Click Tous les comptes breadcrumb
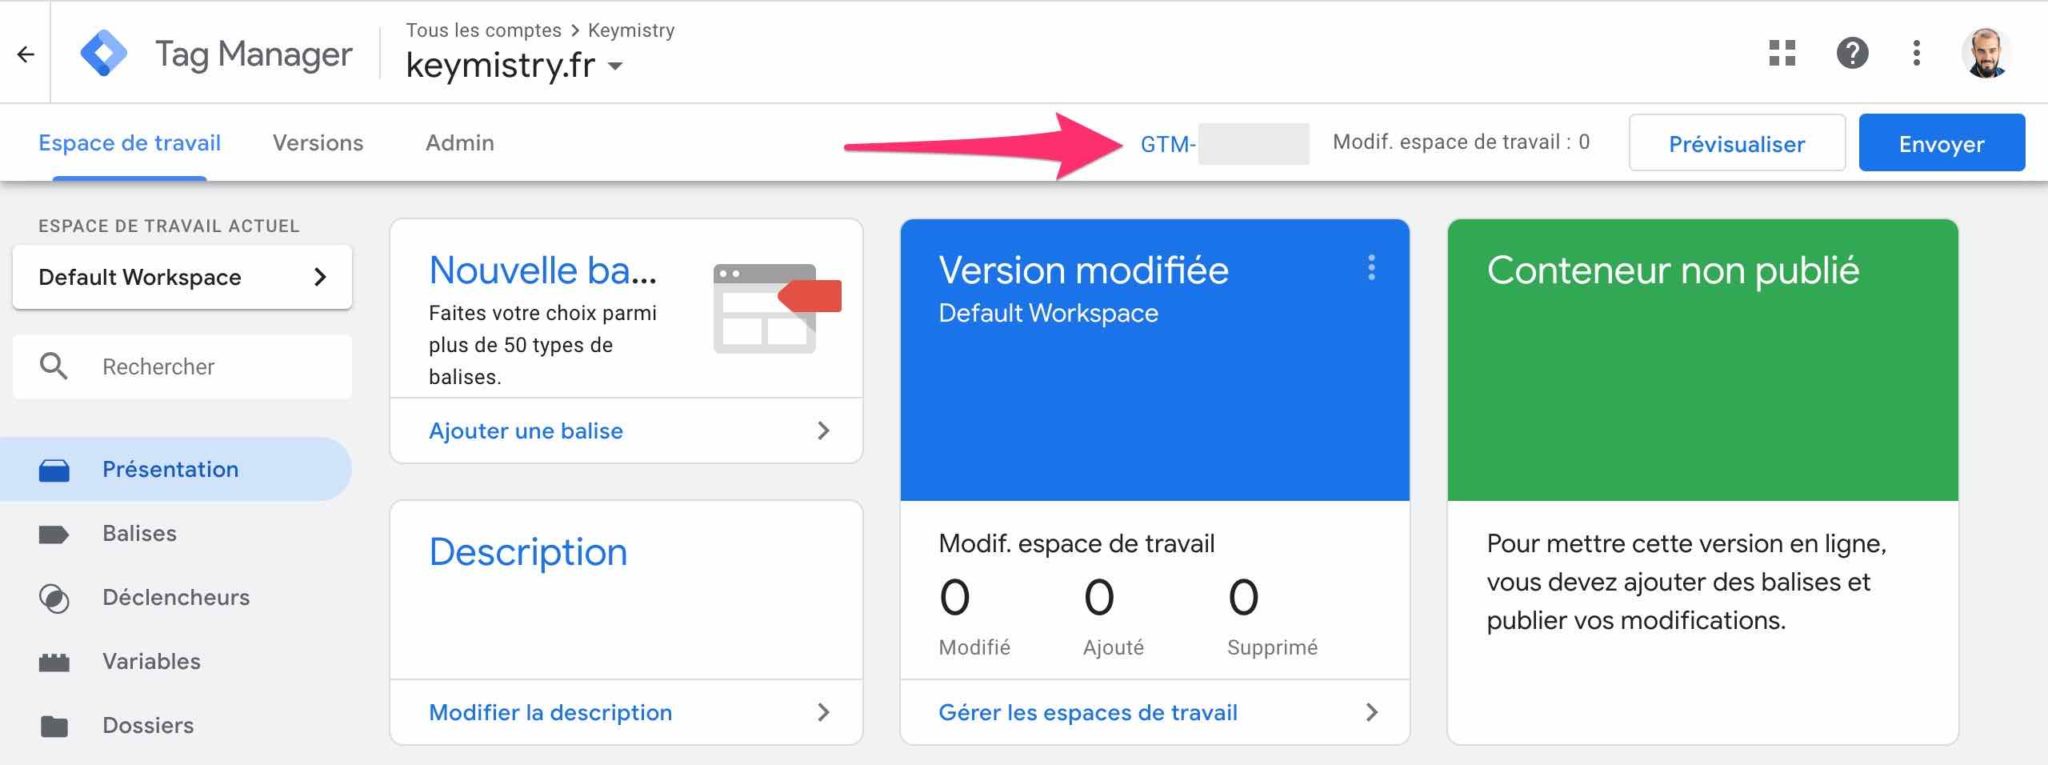Viewport: 2048px width, 765px height. coord(483,30)
